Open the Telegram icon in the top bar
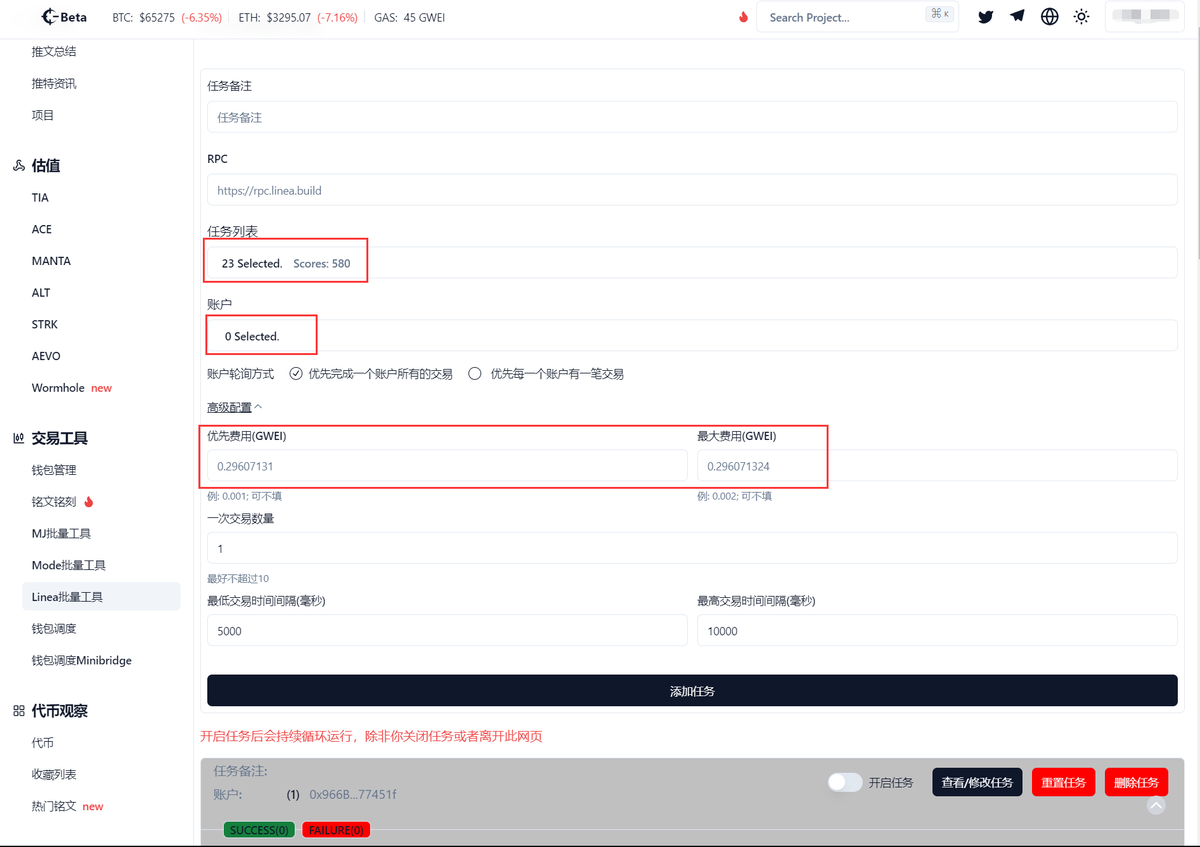Screen dimensions: 1200x847 1017,17
